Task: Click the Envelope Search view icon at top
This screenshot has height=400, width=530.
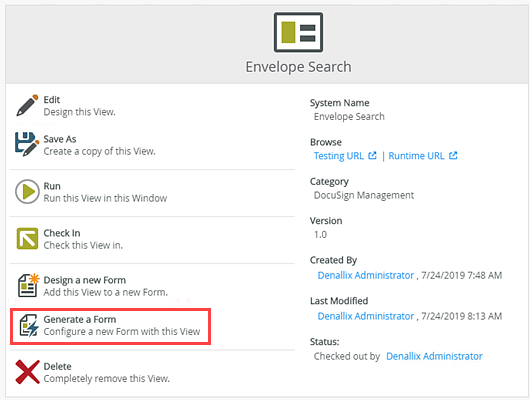Action: [x=298, y=32]
